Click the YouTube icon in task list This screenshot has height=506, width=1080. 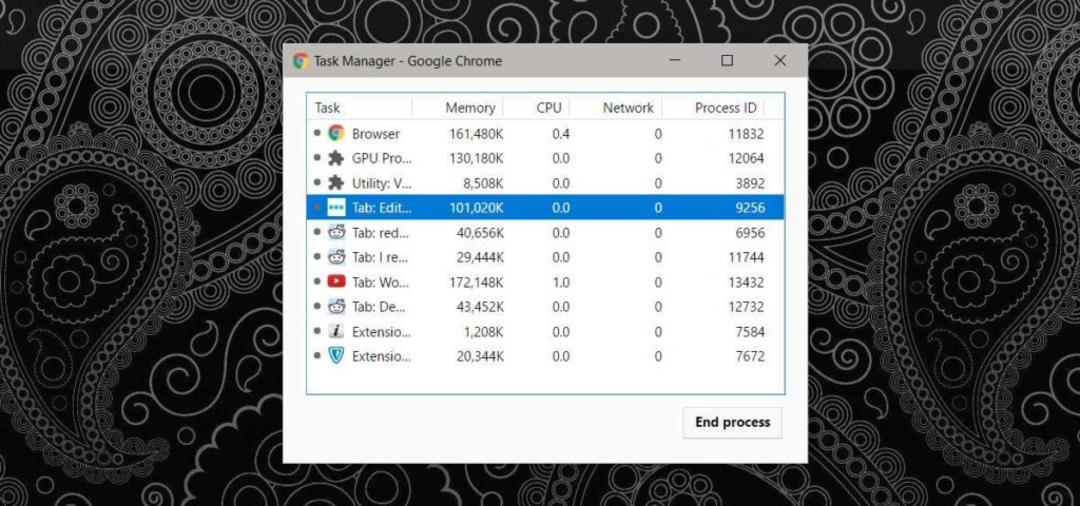(336, 282)
